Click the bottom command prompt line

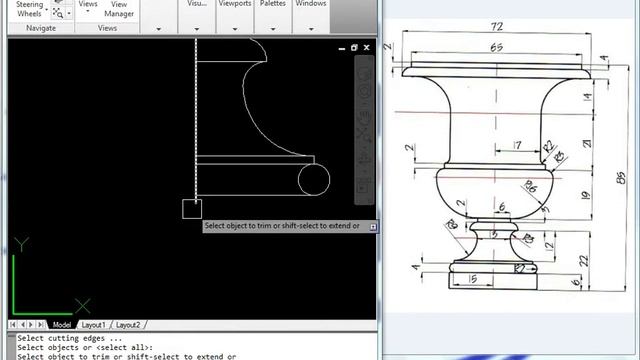127,356
